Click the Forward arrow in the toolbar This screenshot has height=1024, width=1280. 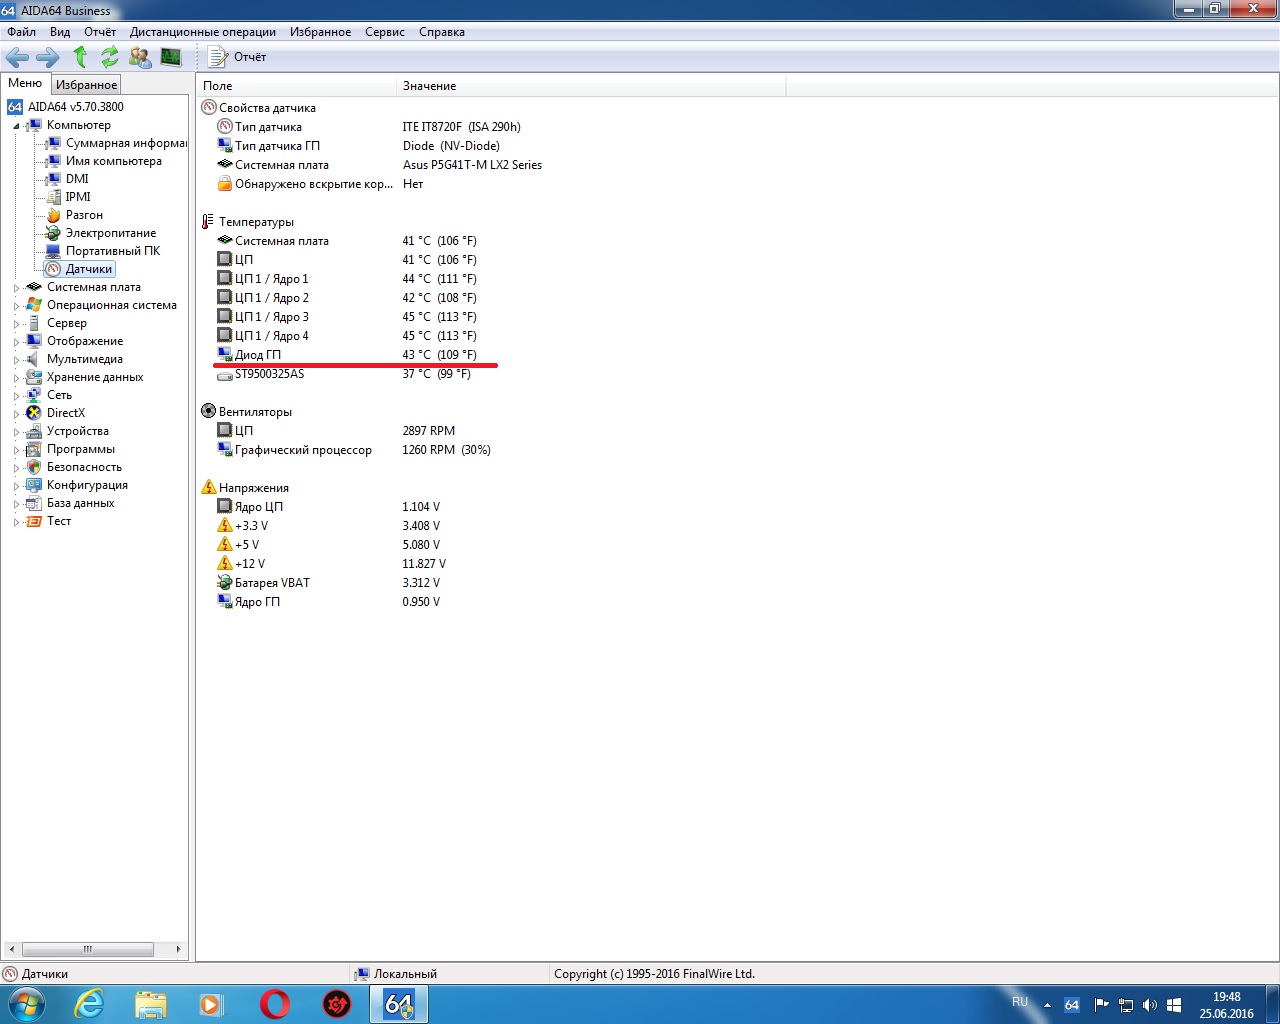click(x=48, y=57)
